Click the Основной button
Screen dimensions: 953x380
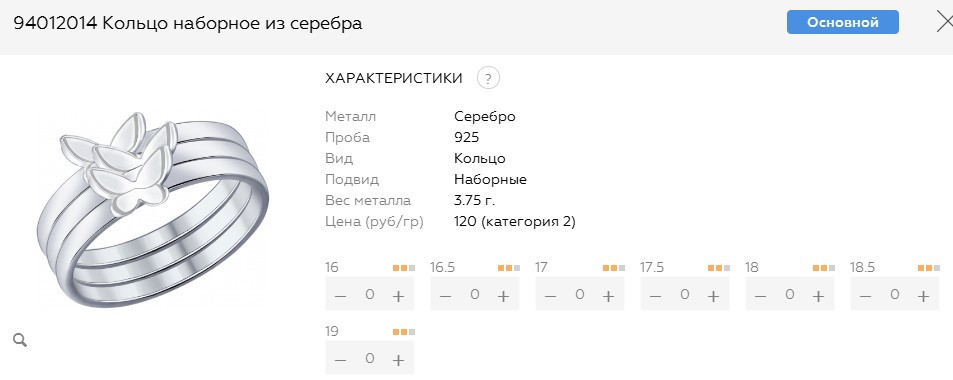point(842,22)
